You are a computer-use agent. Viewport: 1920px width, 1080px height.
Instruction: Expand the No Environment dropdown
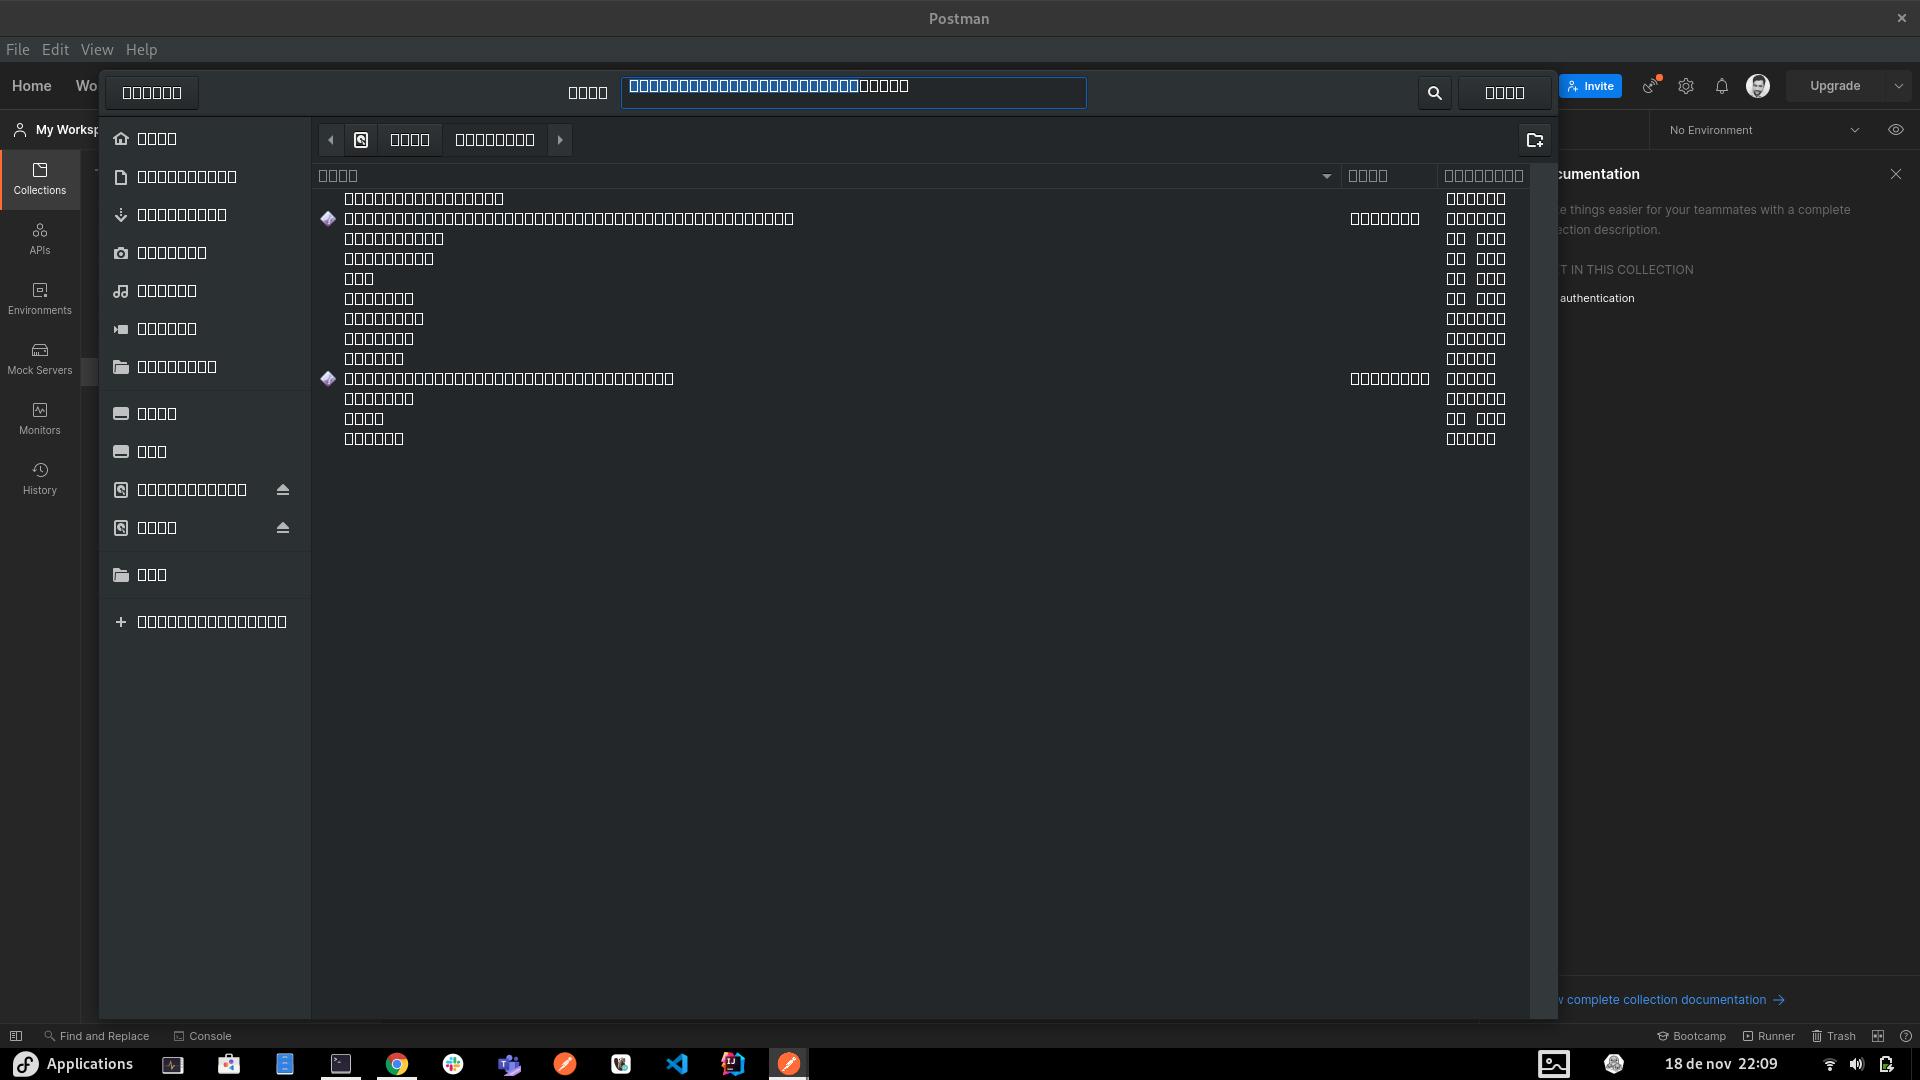1854,130
